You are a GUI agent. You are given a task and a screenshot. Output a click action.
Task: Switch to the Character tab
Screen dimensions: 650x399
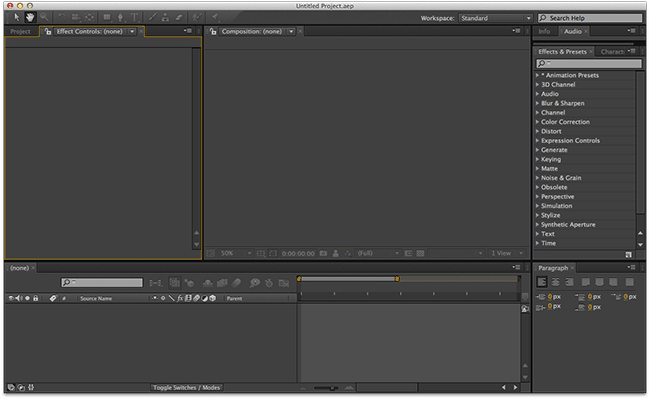coord(612,52)
